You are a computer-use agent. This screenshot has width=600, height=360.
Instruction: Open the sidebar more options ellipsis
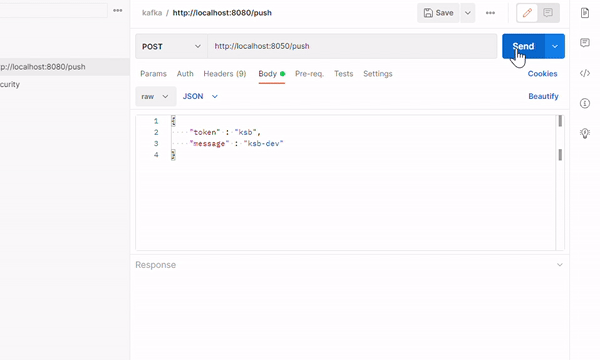click(x=117, y=11)
